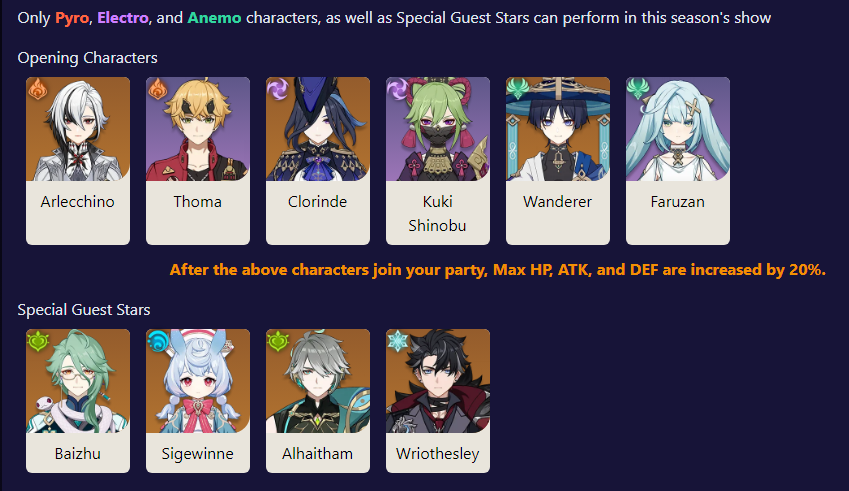Click the Pyro element icon on Arlecchino's card

(x=38, y=90)
